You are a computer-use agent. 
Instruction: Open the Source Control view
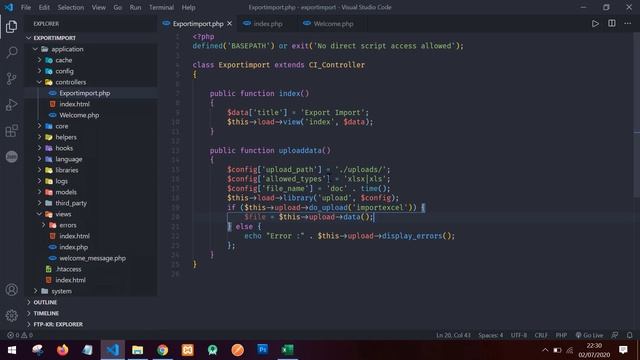[11, 78]
